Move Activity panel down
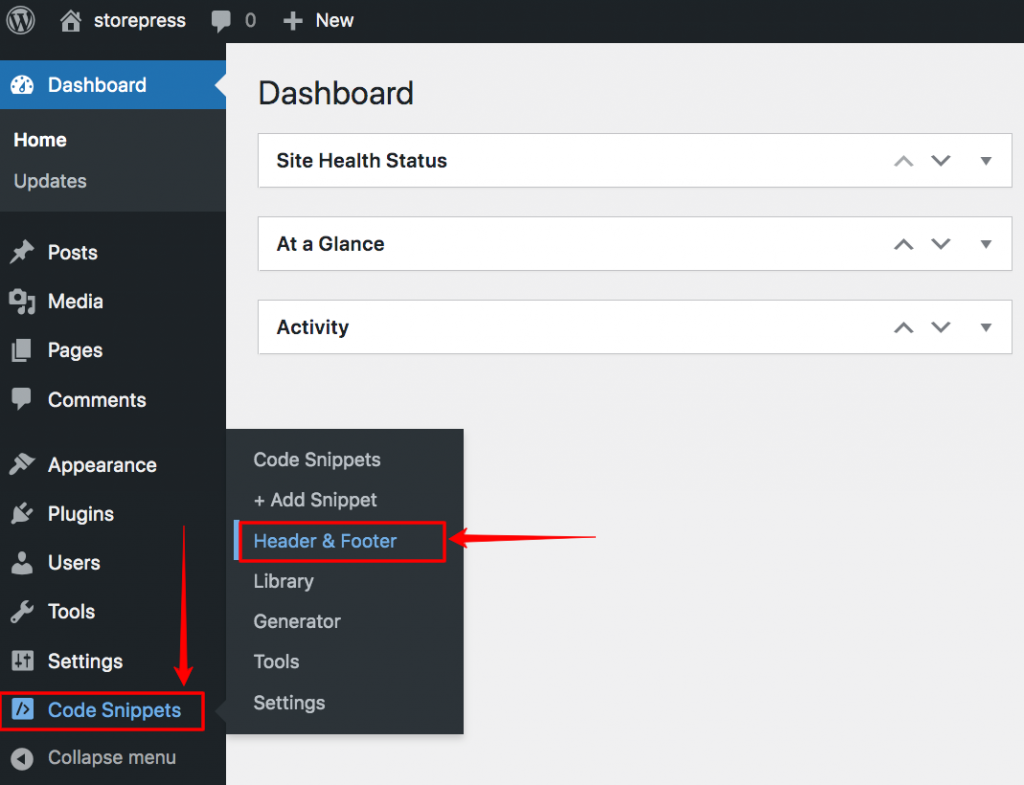This screenshot has width=1024, height=785. [941, 327]
